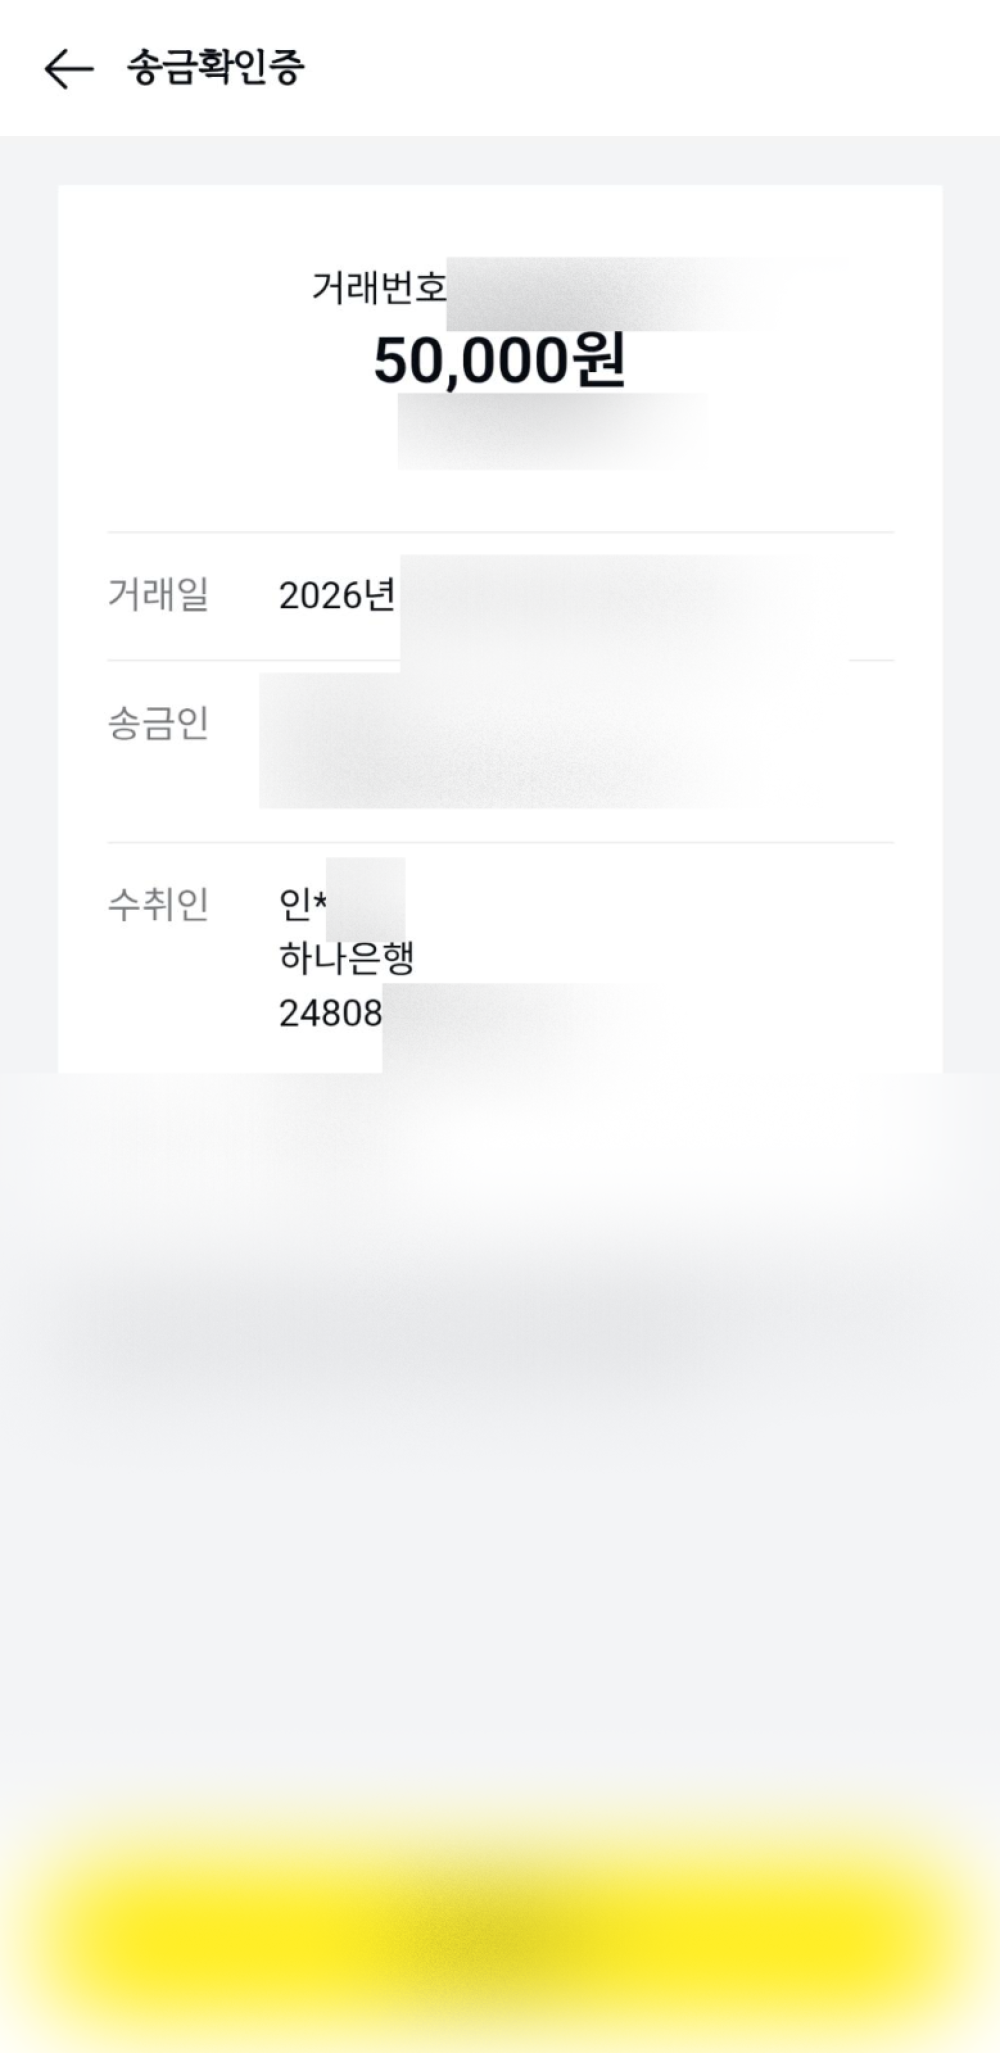Tap the blurred box beside 인*
Viewport: 1000px width, 2053px height.
tap(365, 899)
